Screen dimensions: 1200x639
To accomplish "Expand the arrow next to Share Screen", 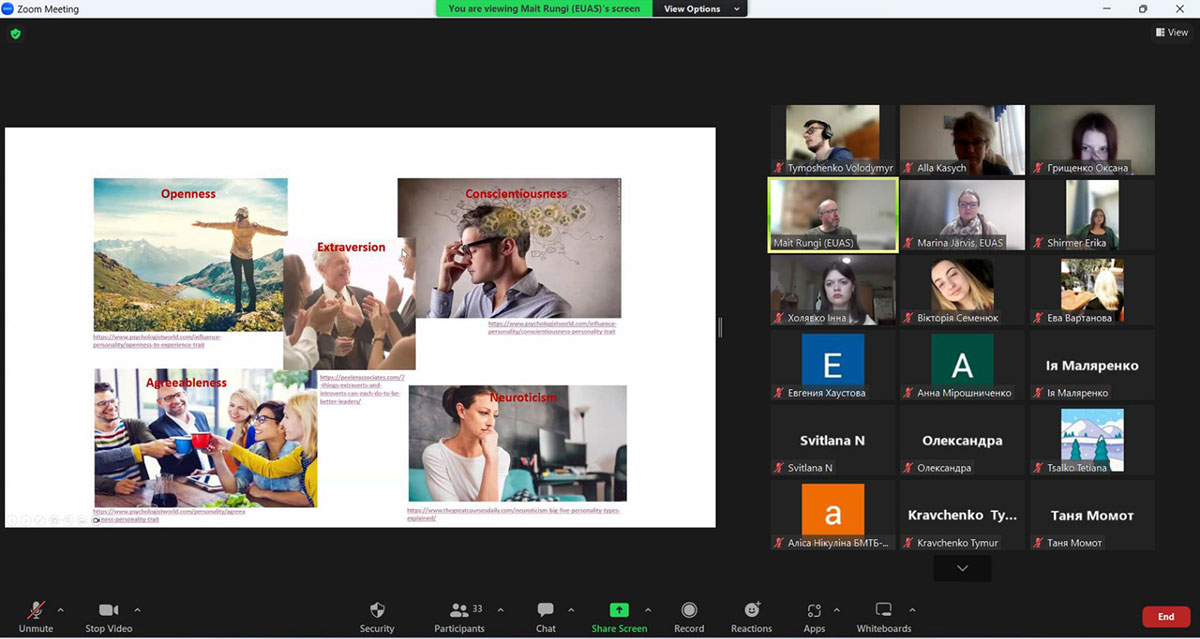I will (648, 609).
